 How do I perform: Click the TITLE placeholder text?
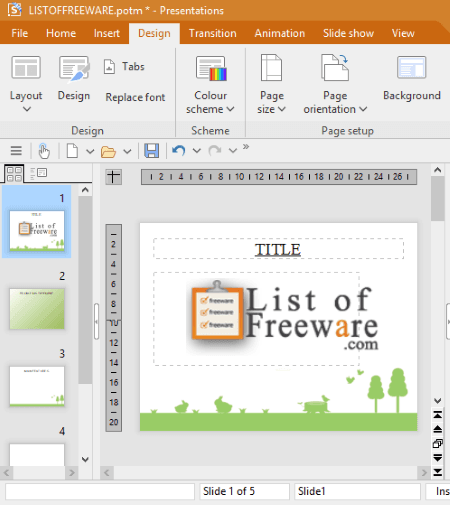tap(278, 250)
